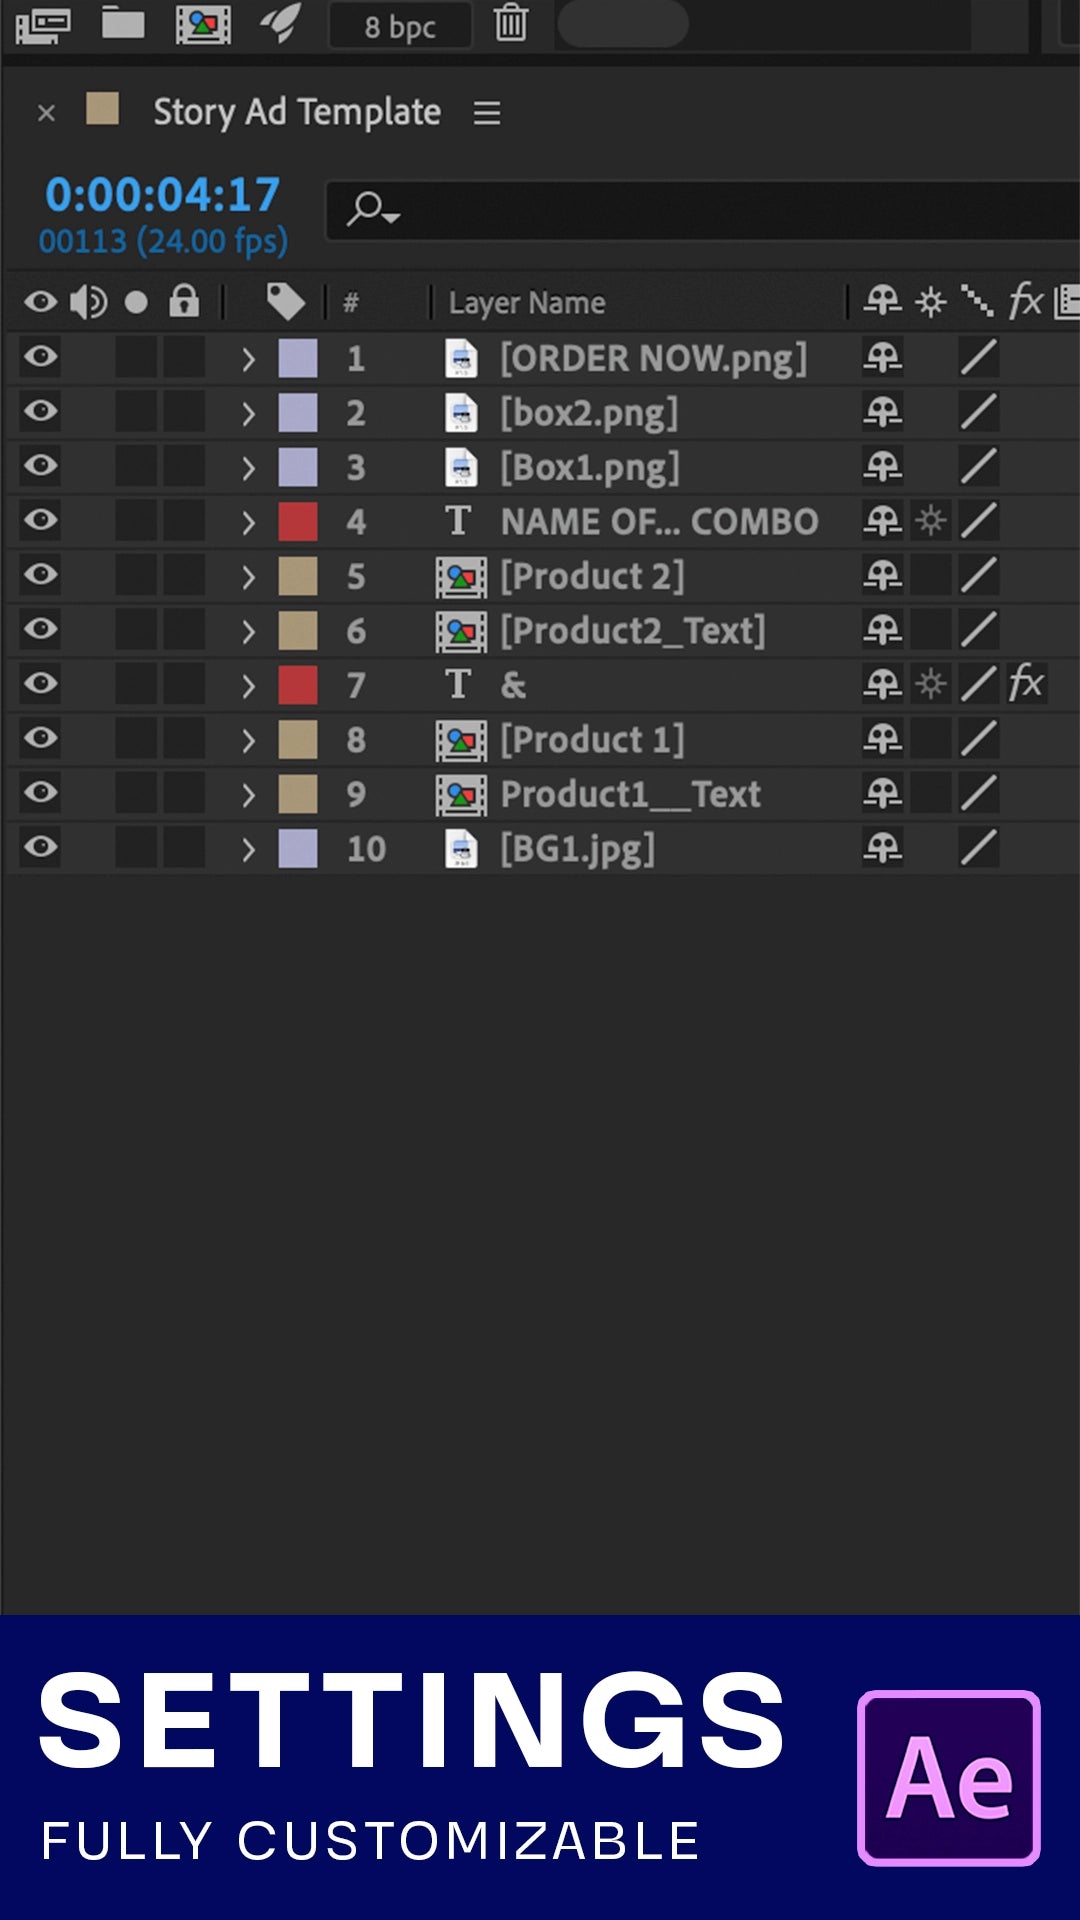Expand the Product 2 layer properties

tap(249, 577)
